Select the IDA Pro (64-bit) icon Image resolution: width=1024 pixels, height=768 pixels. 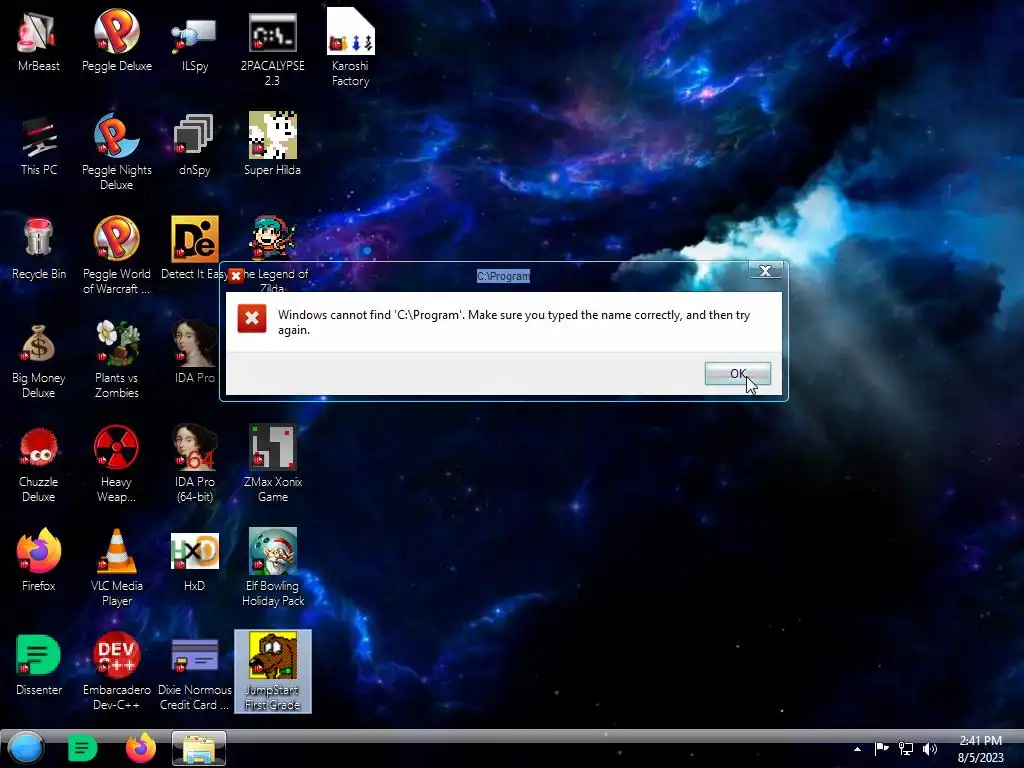pyautogui.click(x=194, y=464)
